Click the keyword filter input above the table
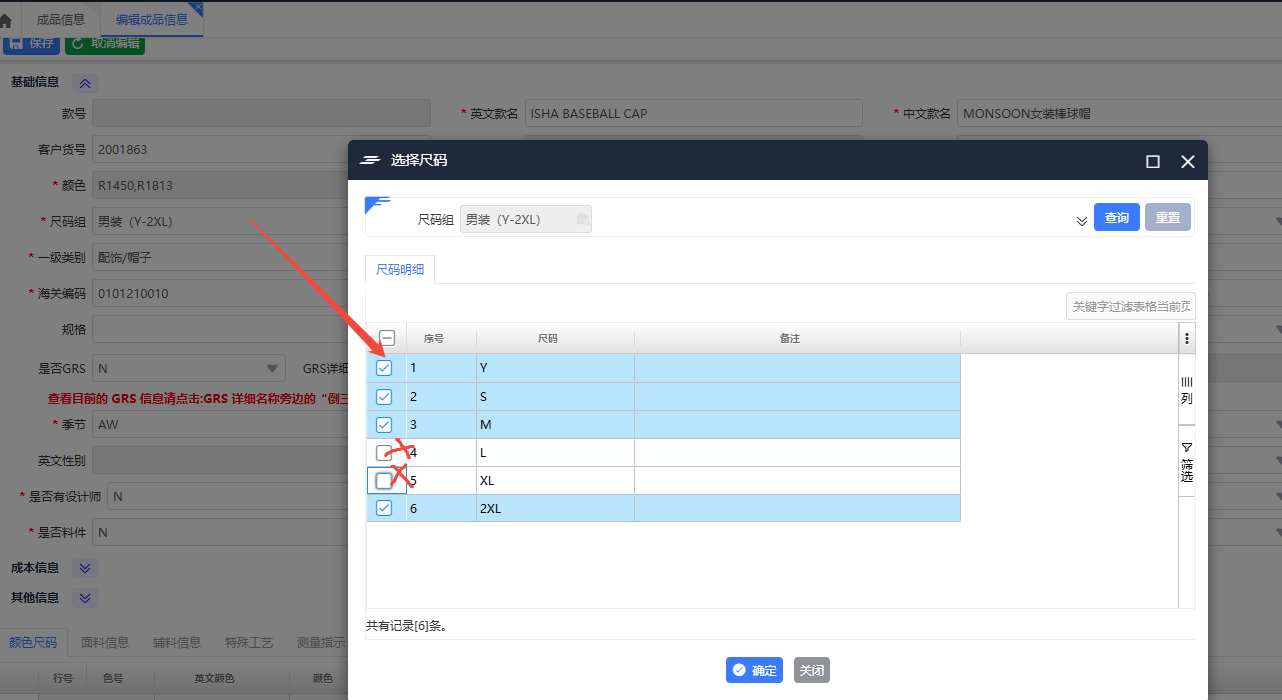 point(1130,307)
